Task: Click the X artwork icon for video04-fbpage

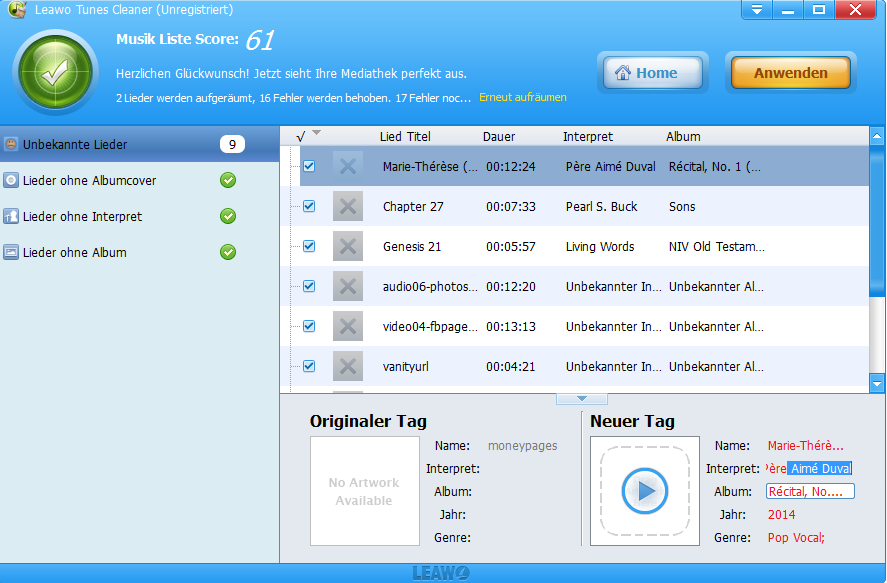Action: [x=348, y=326]
